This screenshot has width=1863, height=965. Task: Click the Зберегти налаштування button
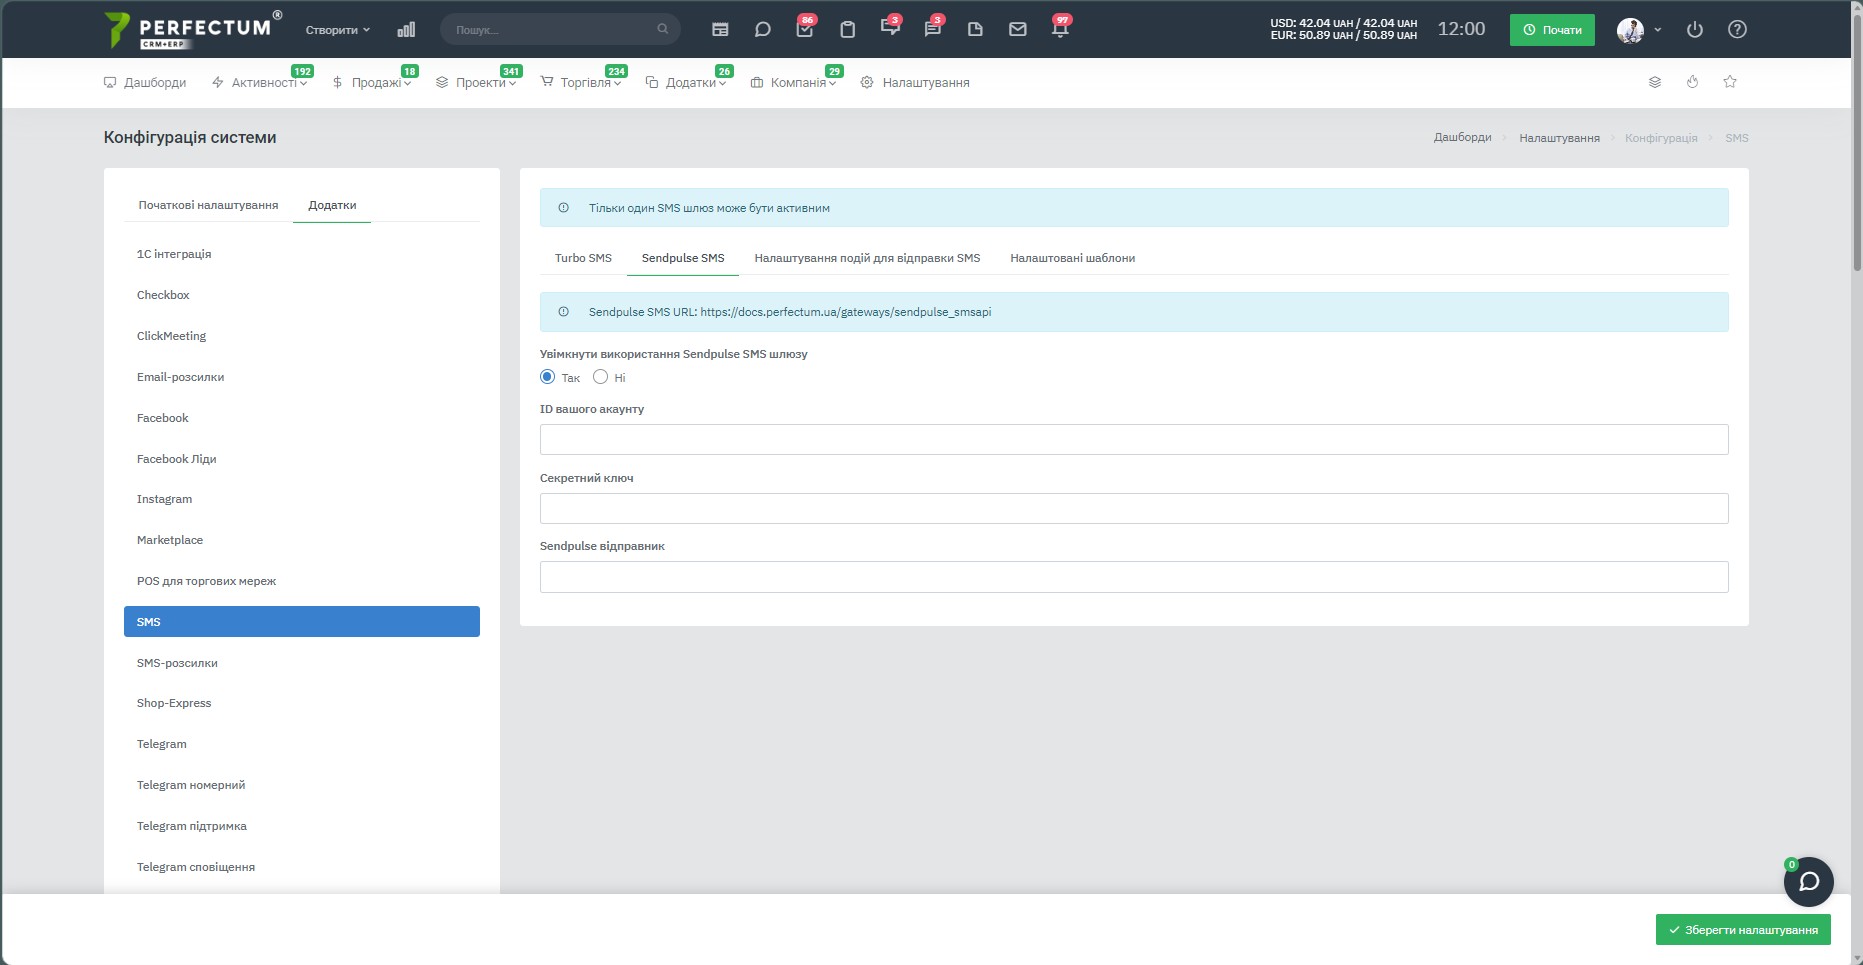coord(1743,930)
